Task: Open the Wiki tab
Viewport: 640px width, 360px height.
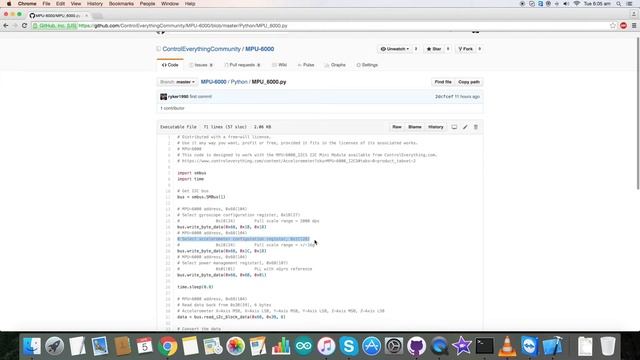Action: [x=280, y=65]
